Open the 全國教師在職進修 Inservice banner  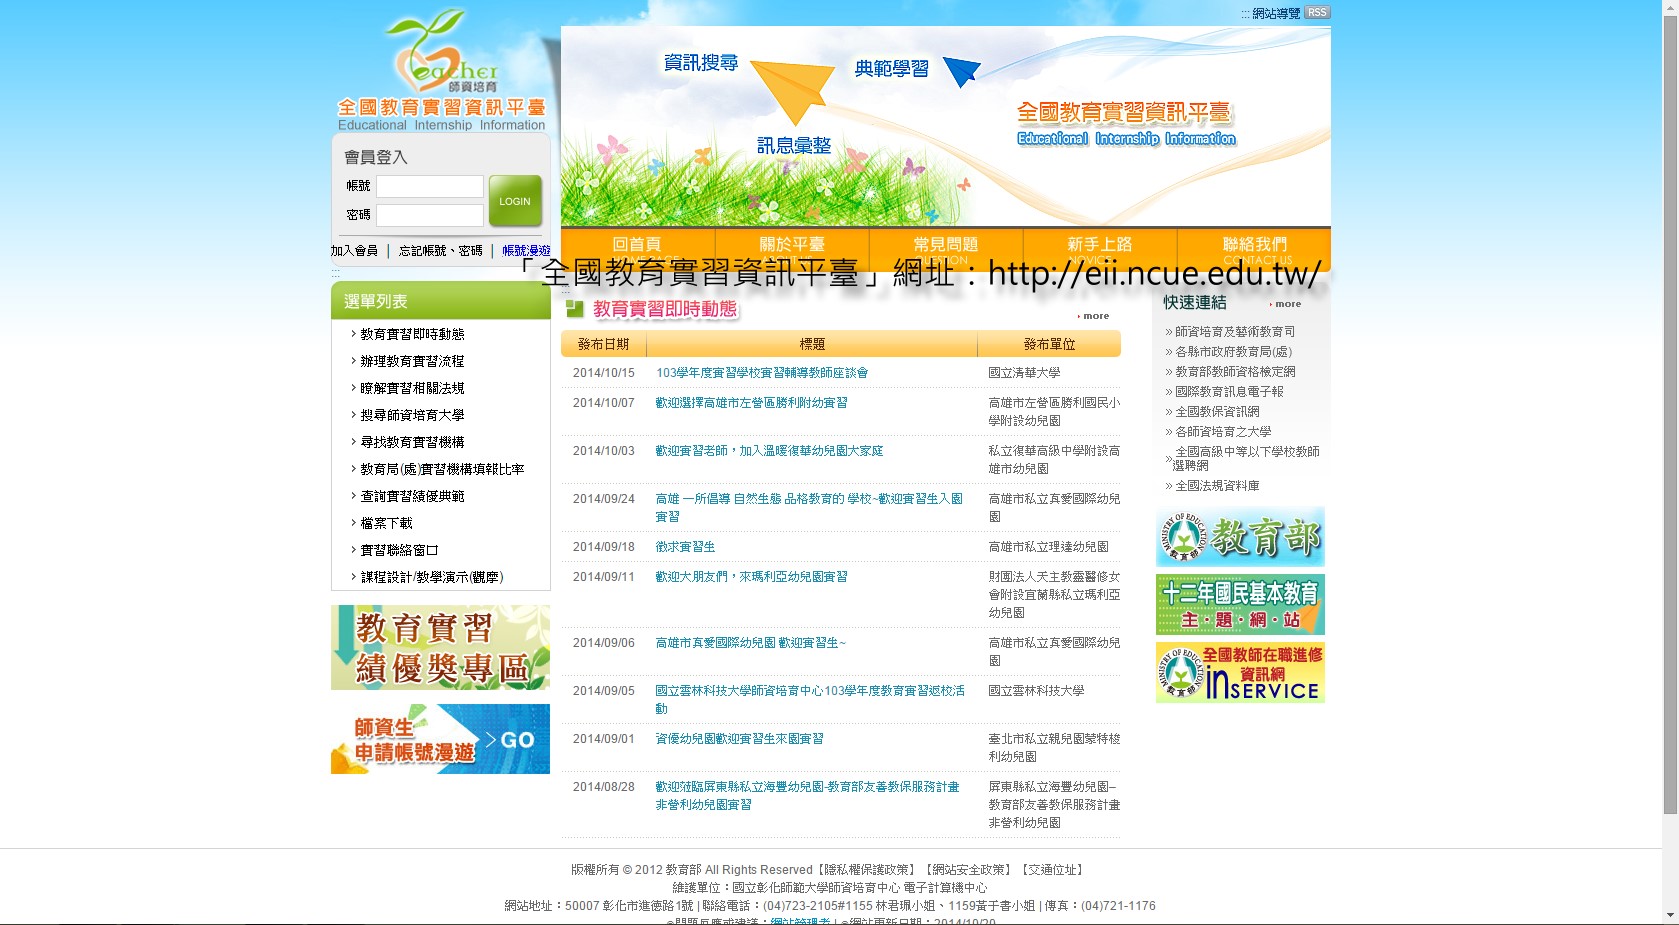[1240, 673]
